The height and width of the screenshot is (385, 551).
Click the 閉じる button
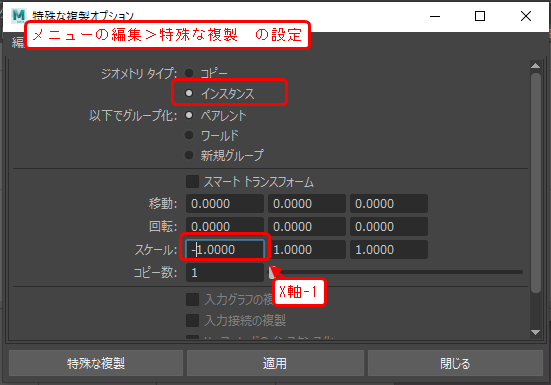pos(455,363)
